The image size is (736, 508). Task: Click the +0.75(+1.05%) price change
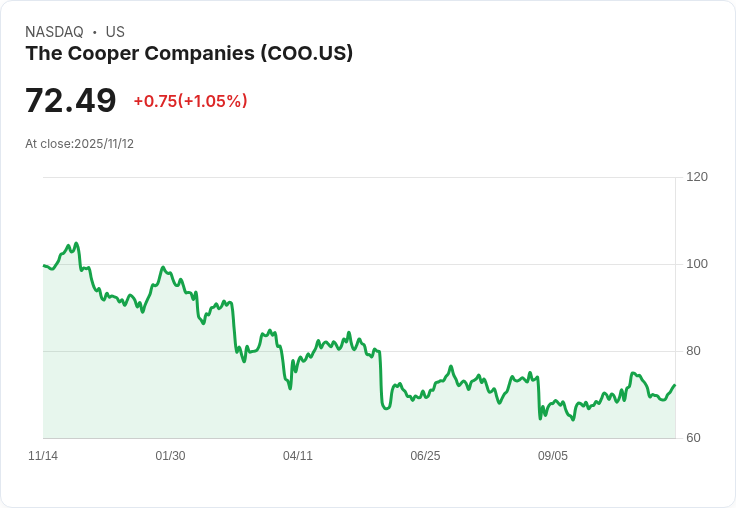(190, 101)
